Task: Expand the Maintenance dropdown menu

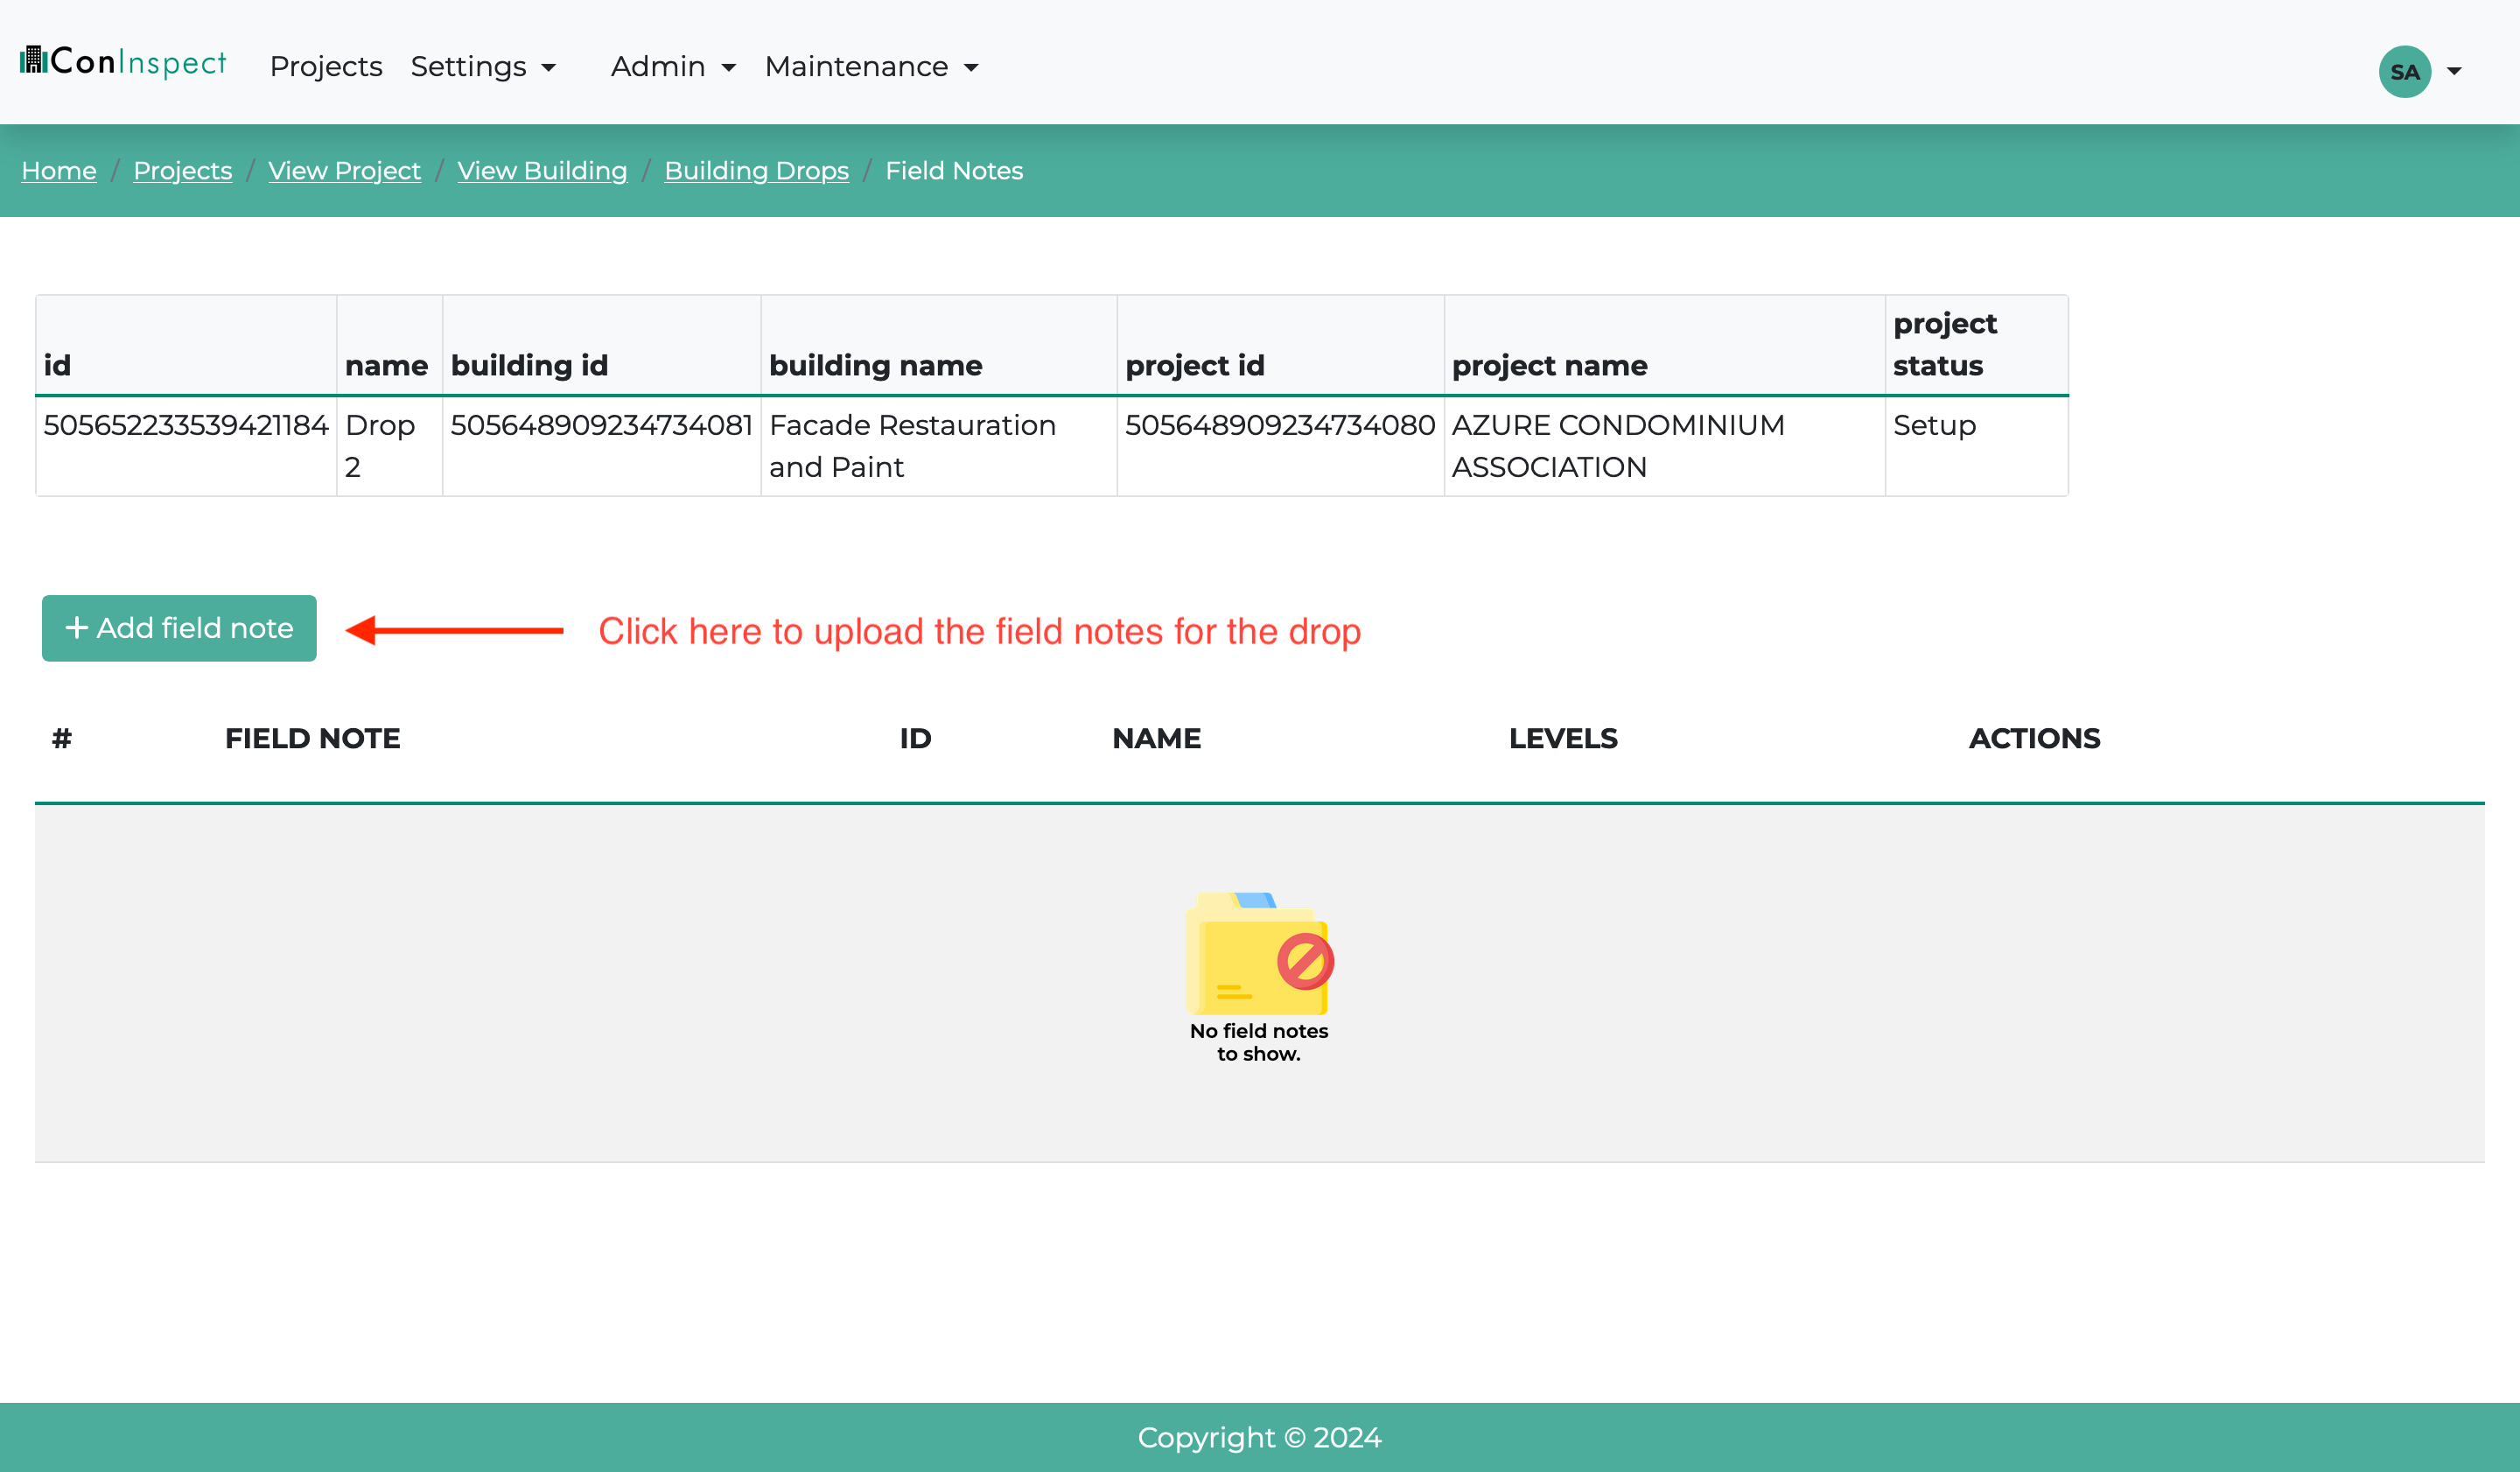Action: point(871,66)
